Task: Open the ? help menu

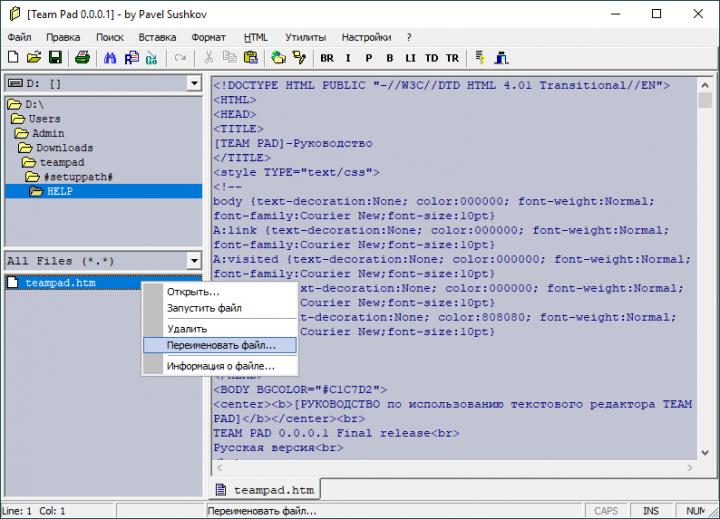Action: click(x=409, y=37)
